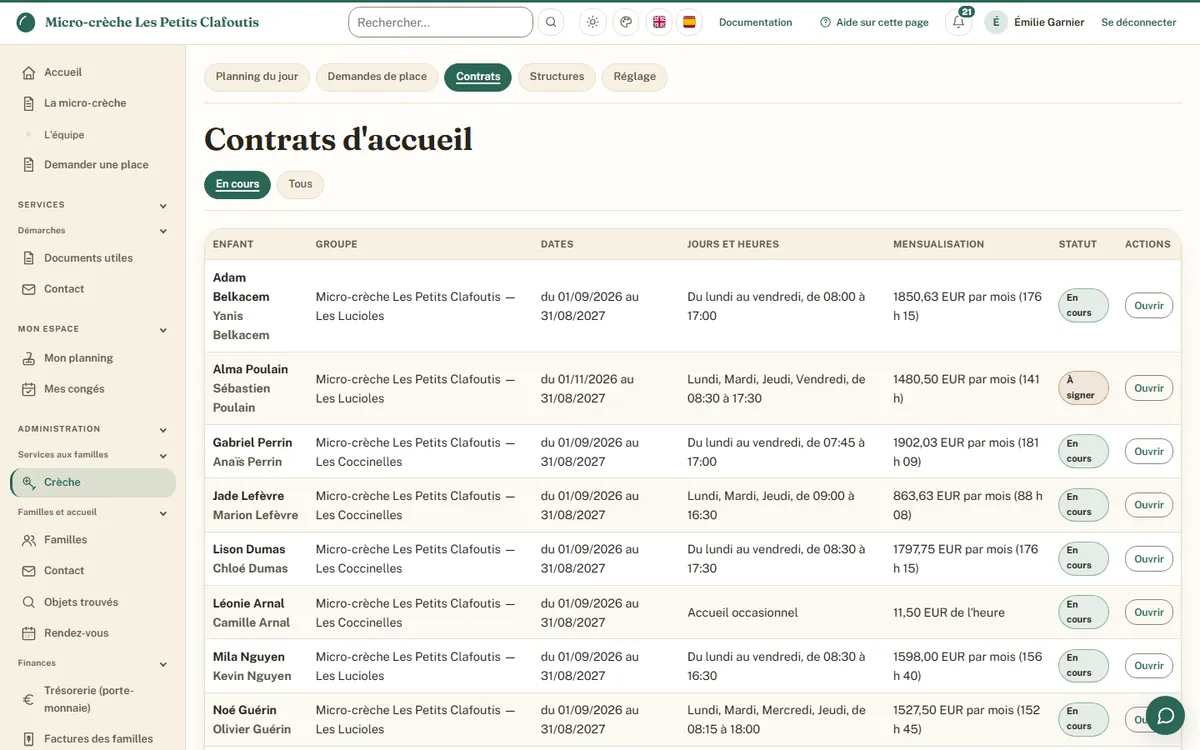Click the parent name Kevin Nguyen
Viewport: 1200px width, 750px height.
pyautogui.click(x=252, y=676)
